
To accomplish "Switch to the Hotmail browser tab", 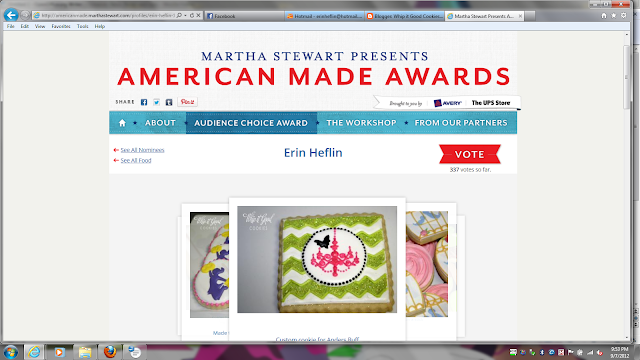I will 324,16.
